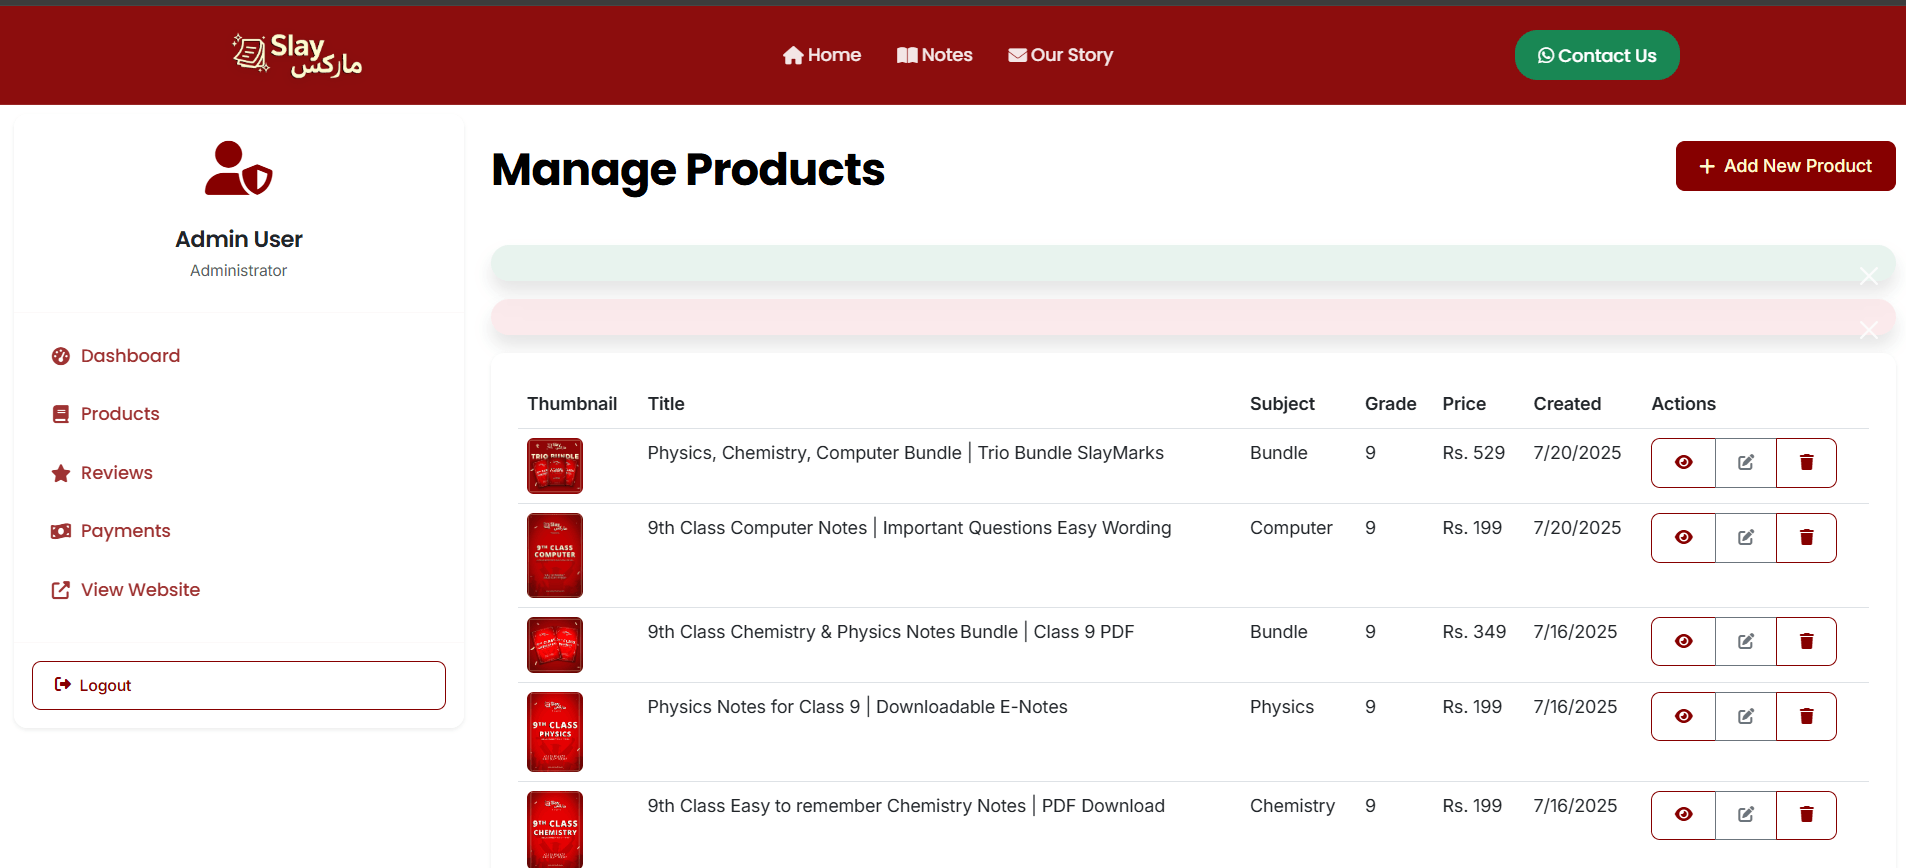
Task: Click the 9th Class Physics thumbnail
Action: click(x=555, y=732)
